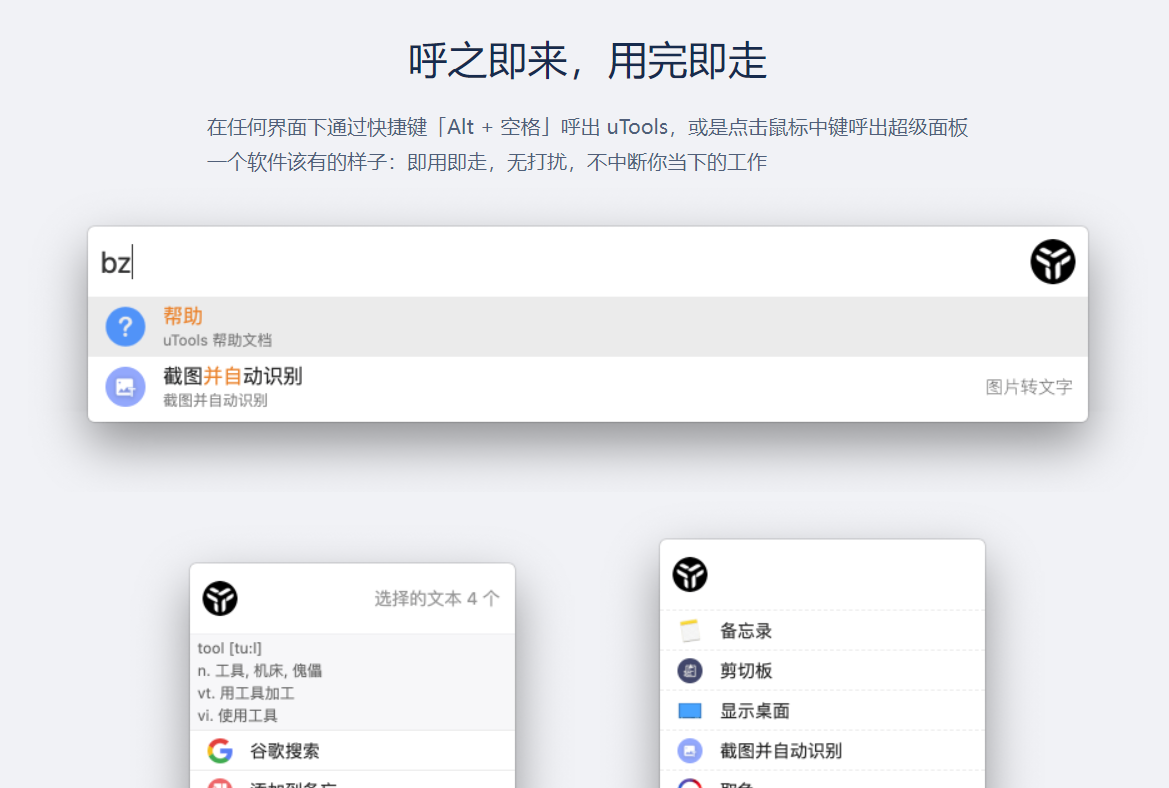Open 备忘录 in the super panel

[x=822, y=631]
